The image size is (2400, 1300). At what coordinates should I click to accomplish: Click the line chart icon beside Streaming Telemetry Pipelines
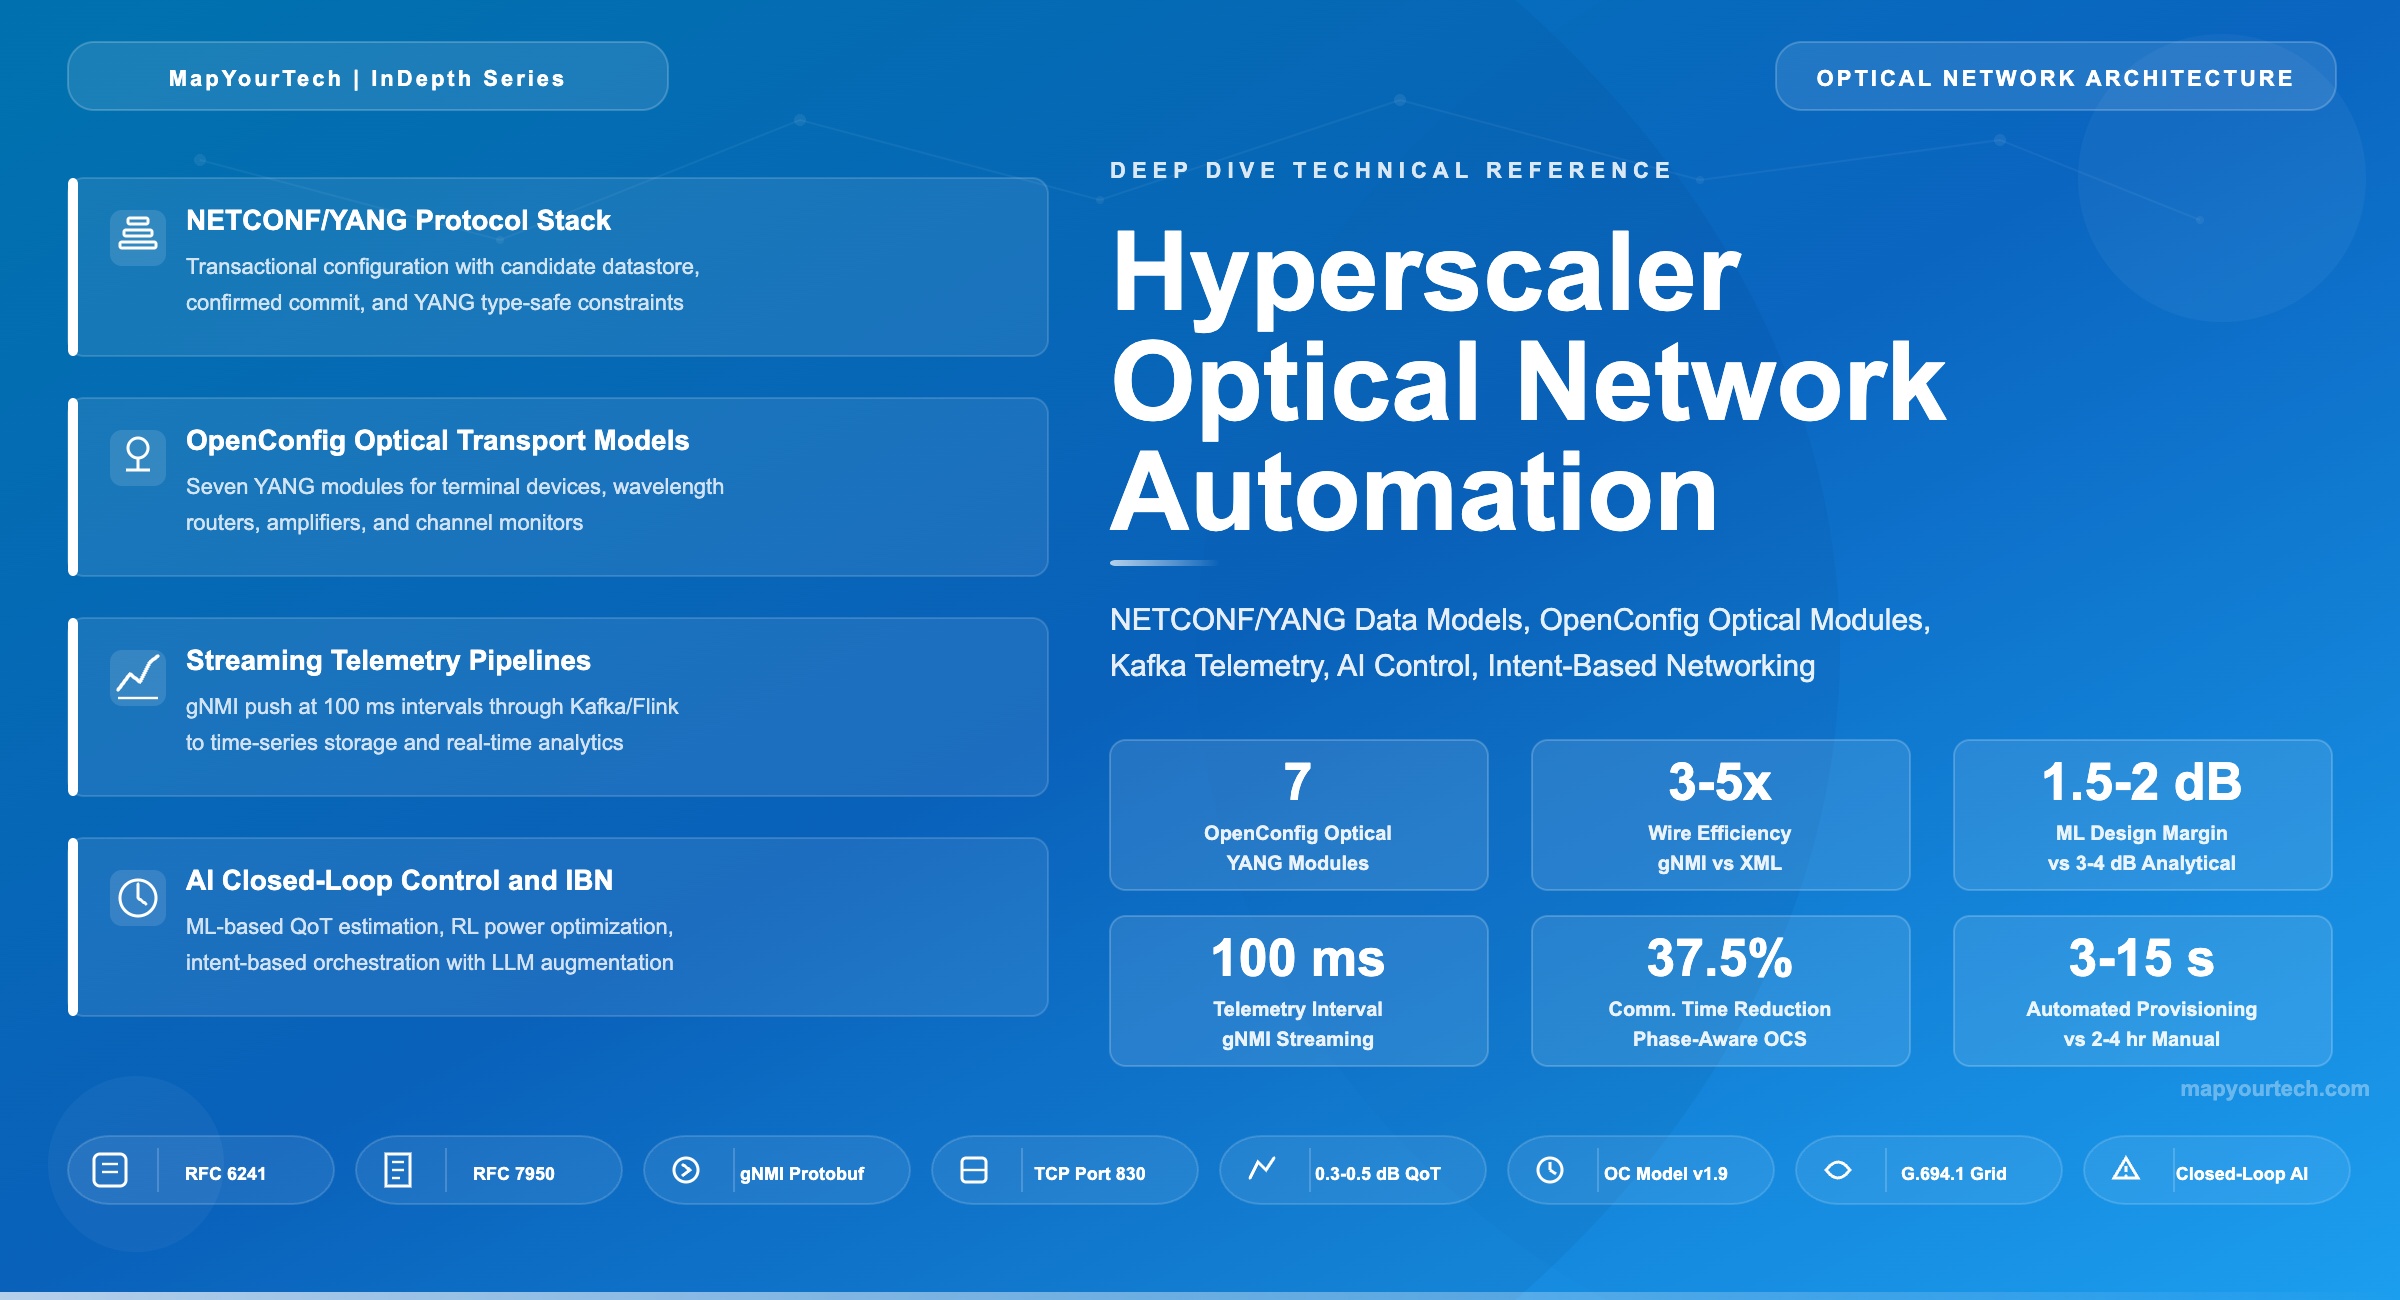click(x=138, y=677)
